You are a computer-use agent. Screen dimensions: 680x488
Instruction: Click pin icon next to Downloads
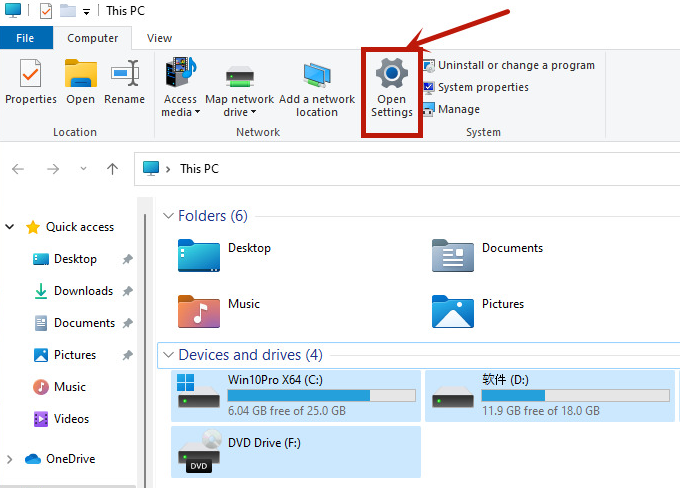coord(127,291)
